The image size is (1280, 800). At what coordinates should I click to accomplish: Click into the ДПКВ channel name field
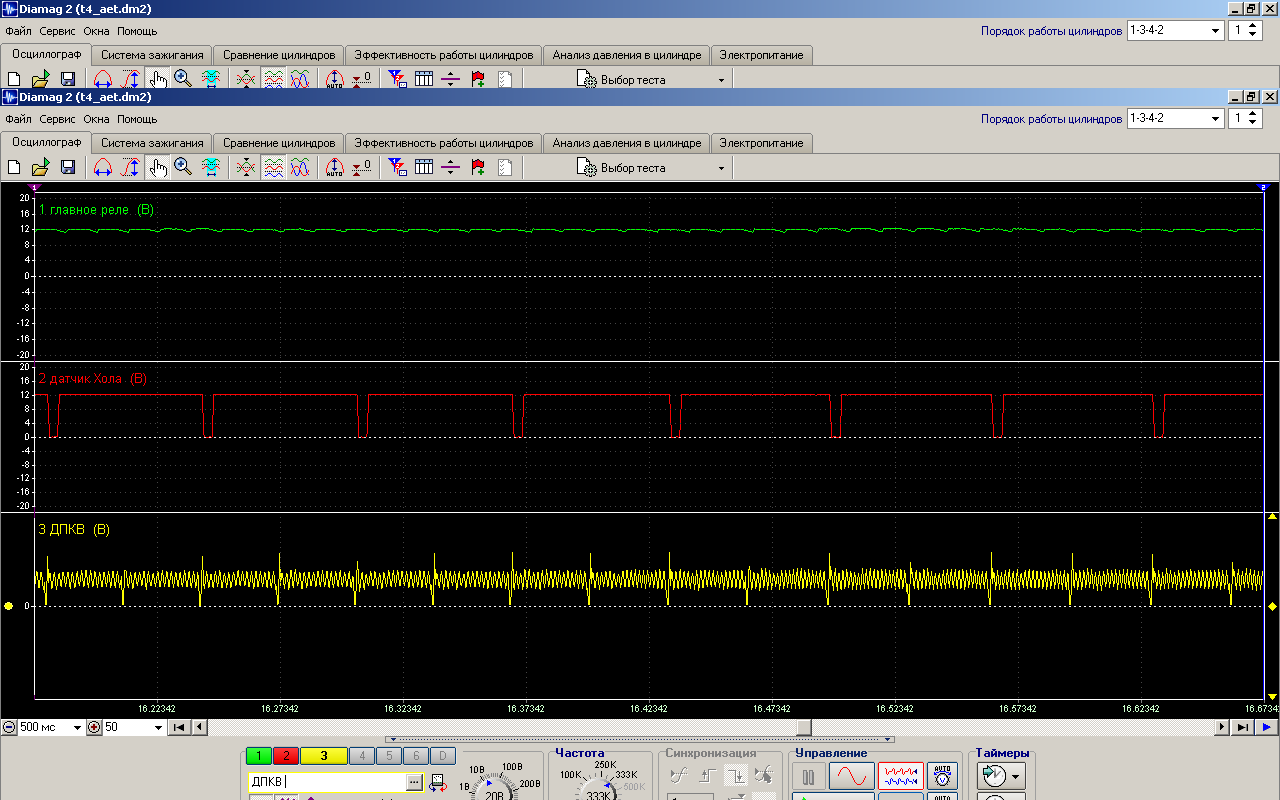325,782
